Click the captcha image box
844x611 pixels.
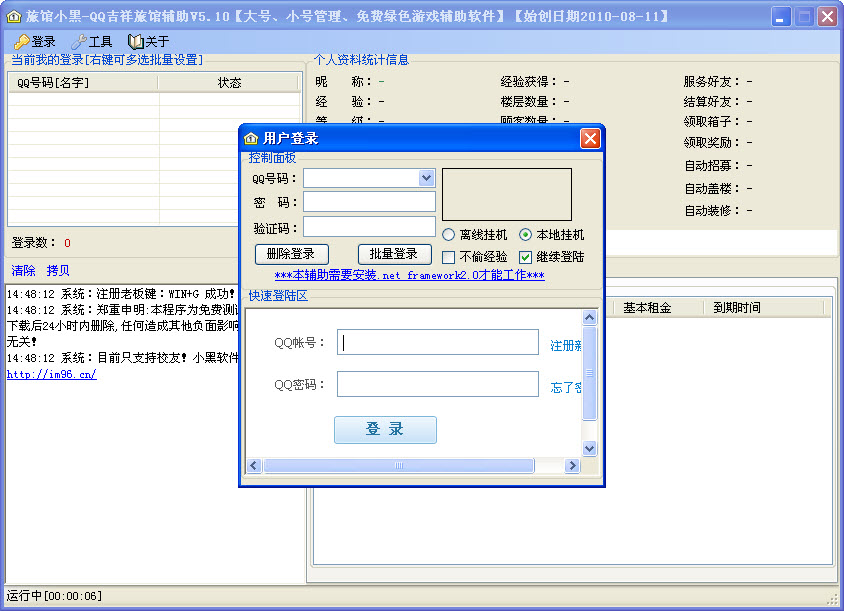tap(507, 194)
